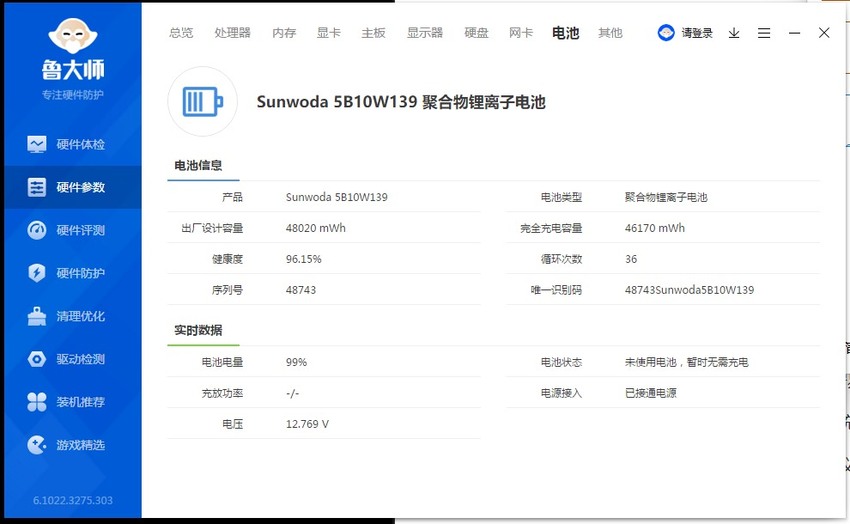The height and width of the screenshot is (524, 850).
Task: Switch to the 其他 tab
Action: coord(610,33)
